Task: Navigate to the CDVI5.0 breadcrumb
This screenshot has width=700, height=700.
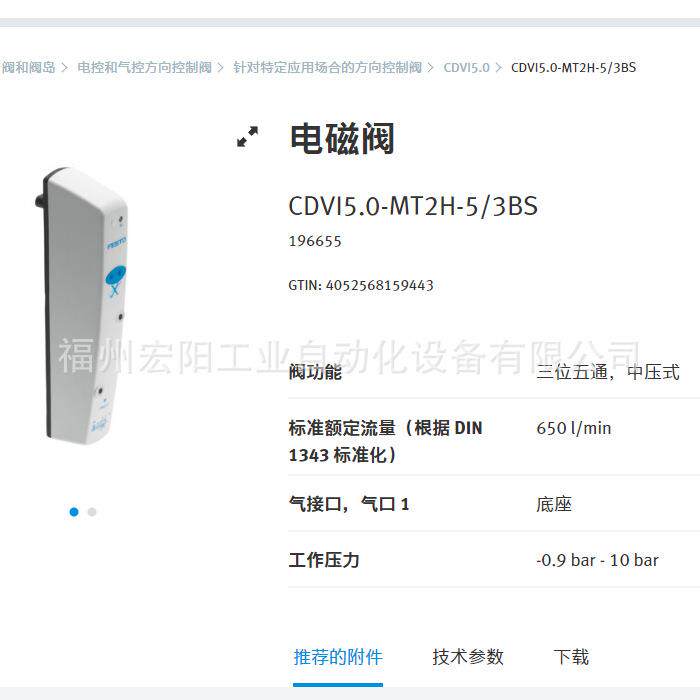Action: point(467,68)
